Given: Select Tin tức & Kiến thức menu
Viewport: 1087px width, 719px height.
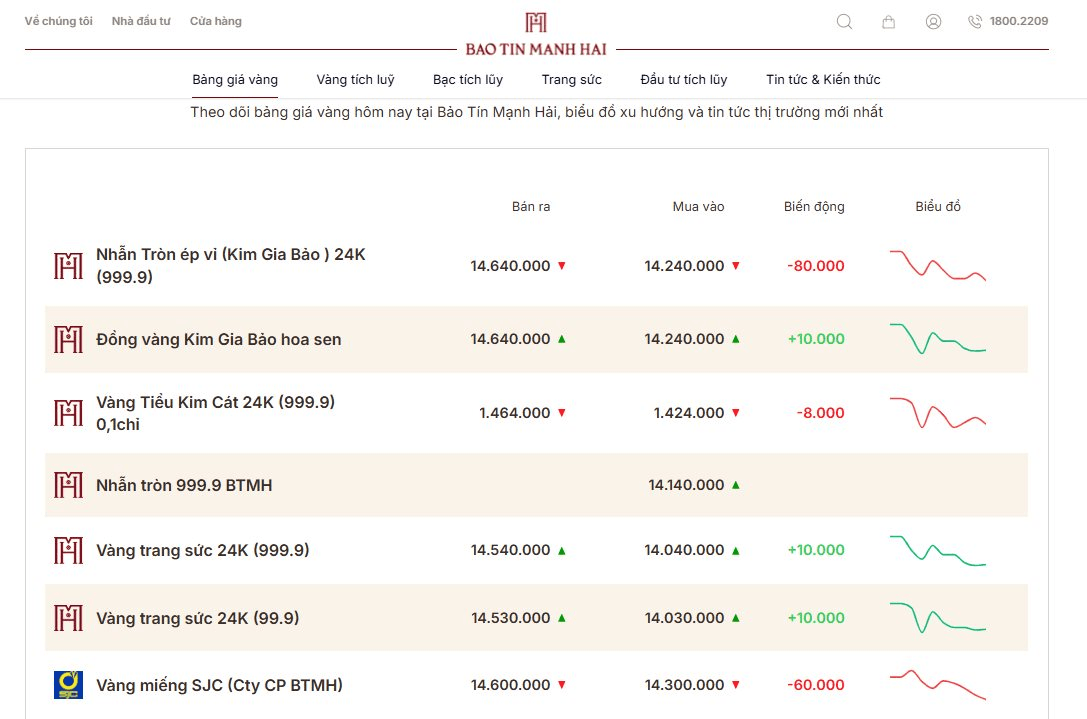Looking at the screenshot, I should pos(823,80).
